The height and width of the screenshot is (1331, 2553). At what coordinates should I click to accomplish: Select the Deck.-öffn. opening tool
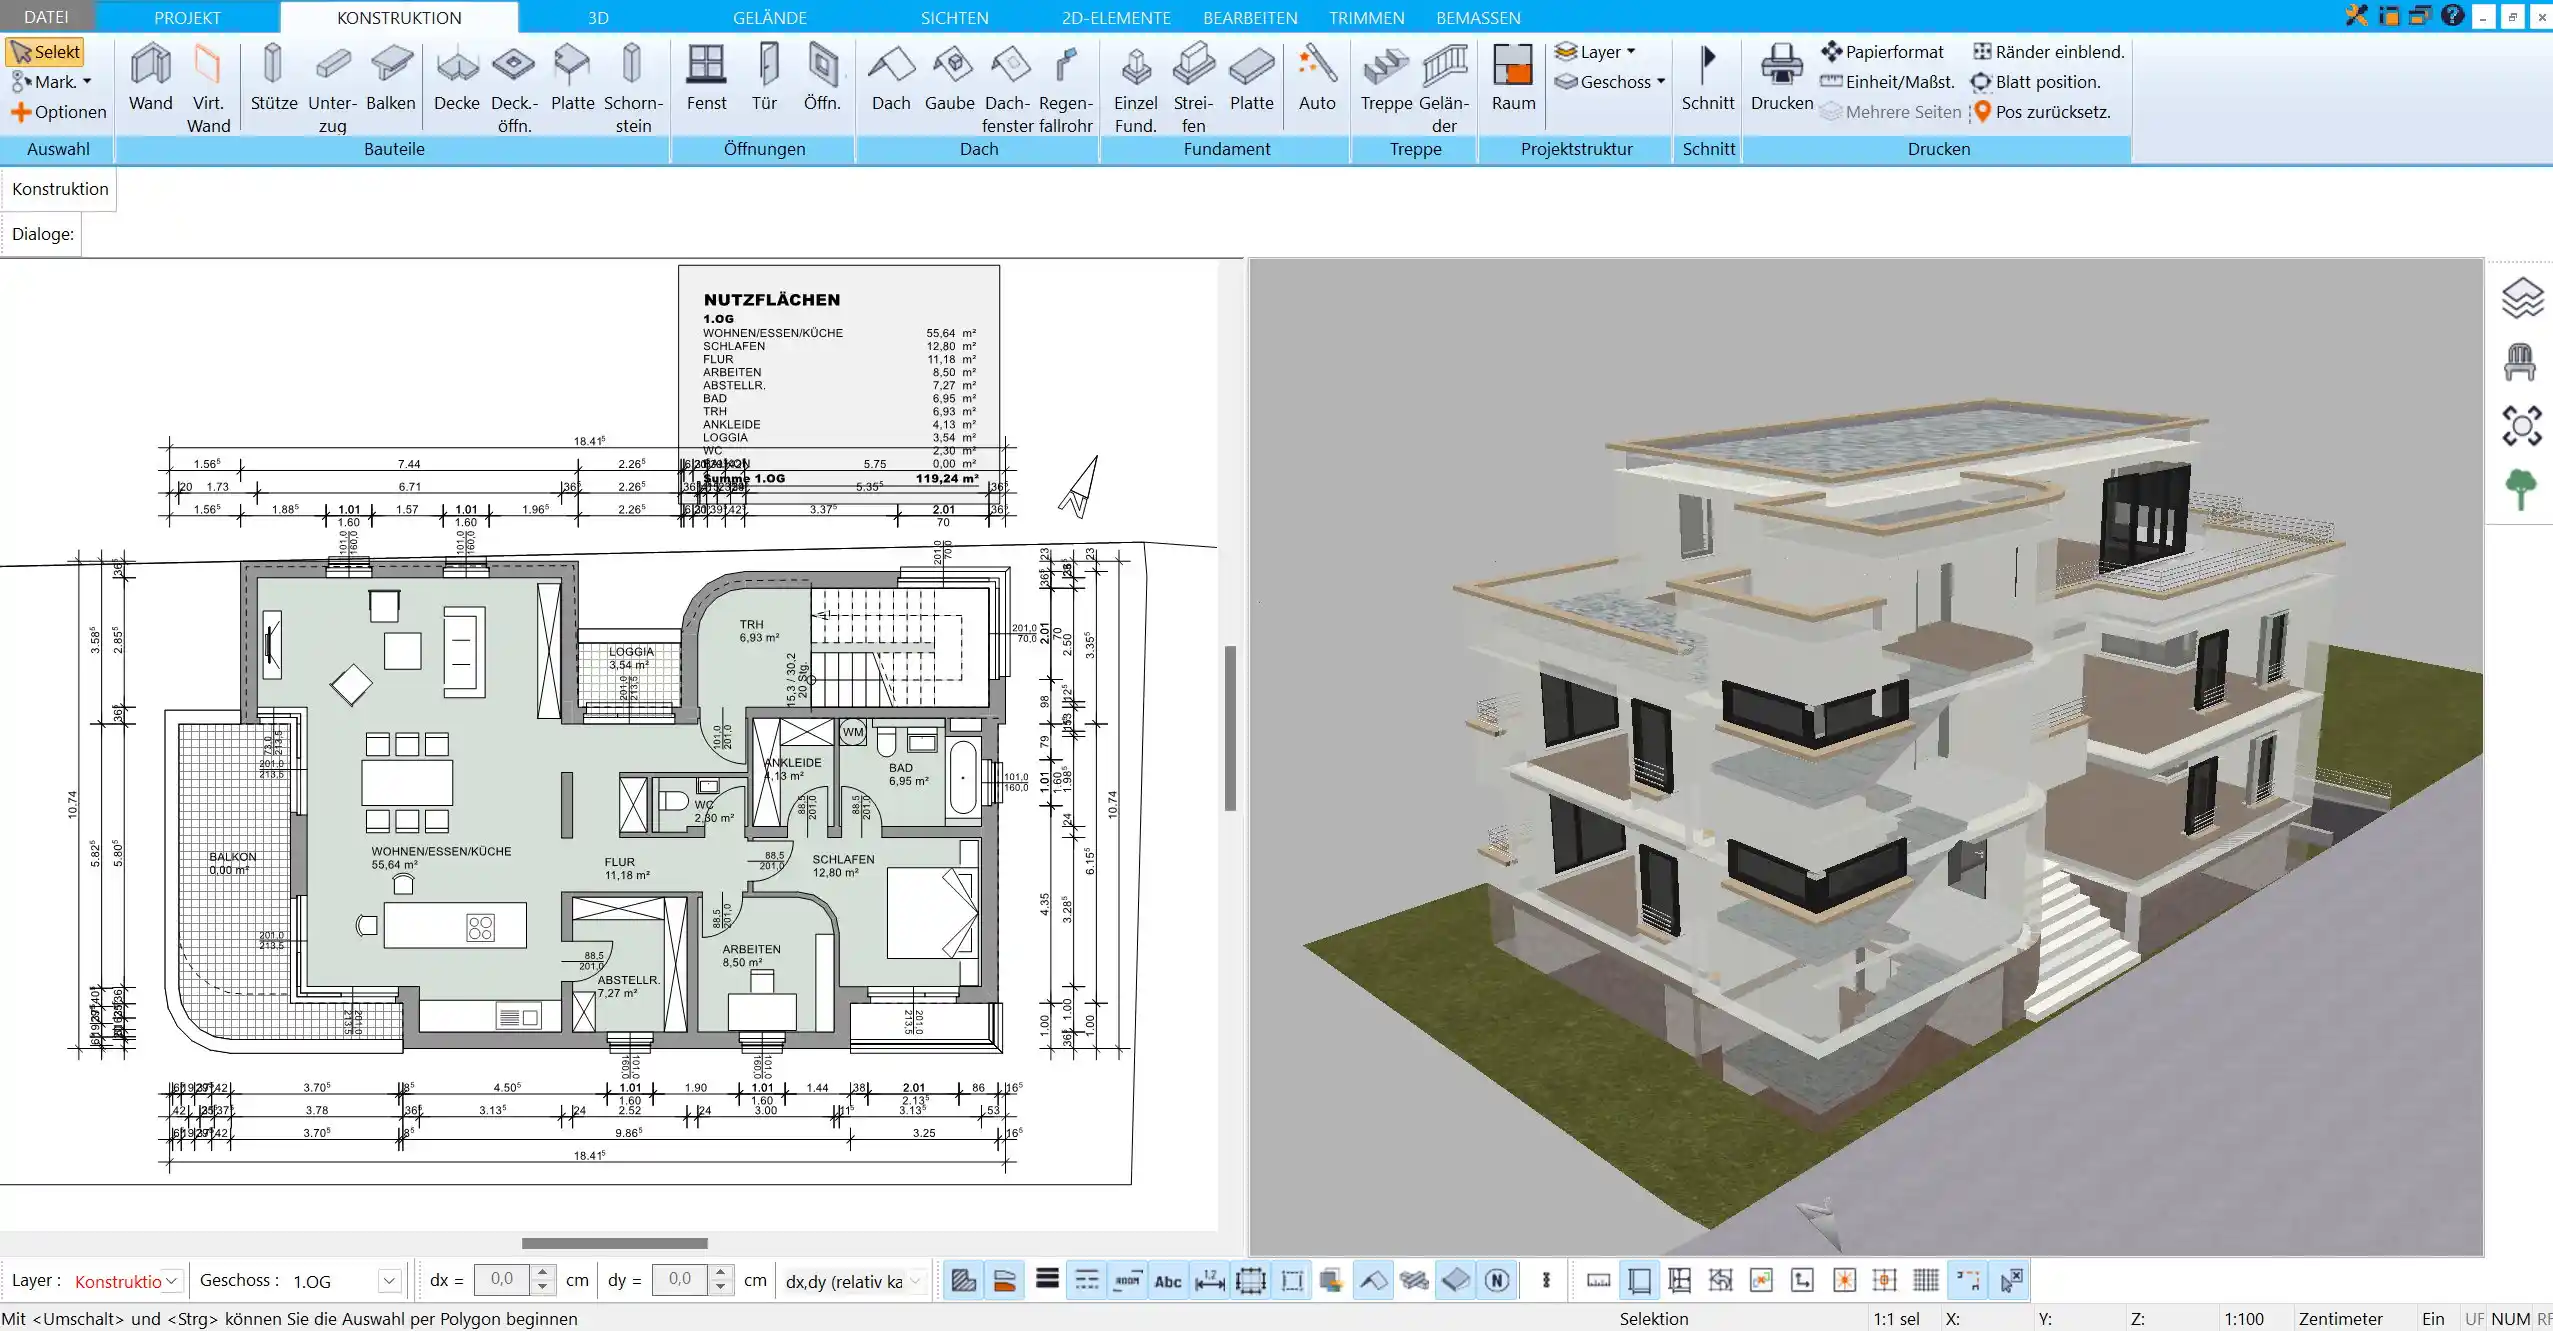point(514,88)
